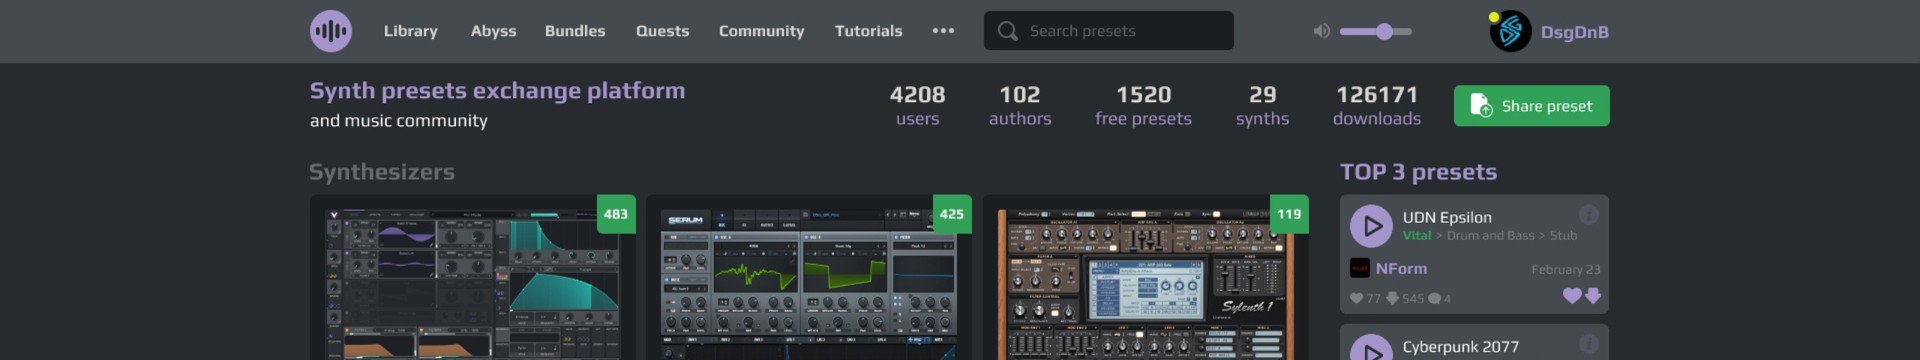The height and width of the screenshot is (360, 1920).
Task: Click the 29 synths statistic
Action: pos(1262,106)
